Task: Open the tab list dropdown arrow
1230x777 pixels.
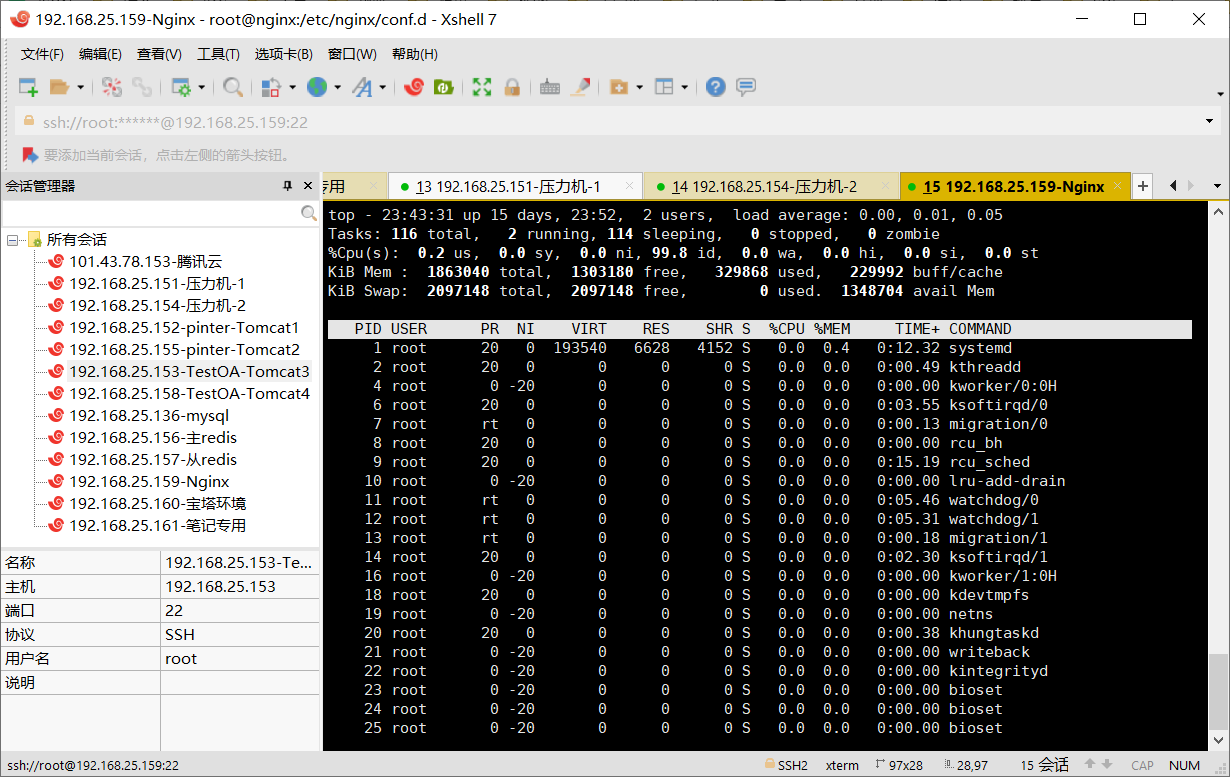Action: 1217,186
